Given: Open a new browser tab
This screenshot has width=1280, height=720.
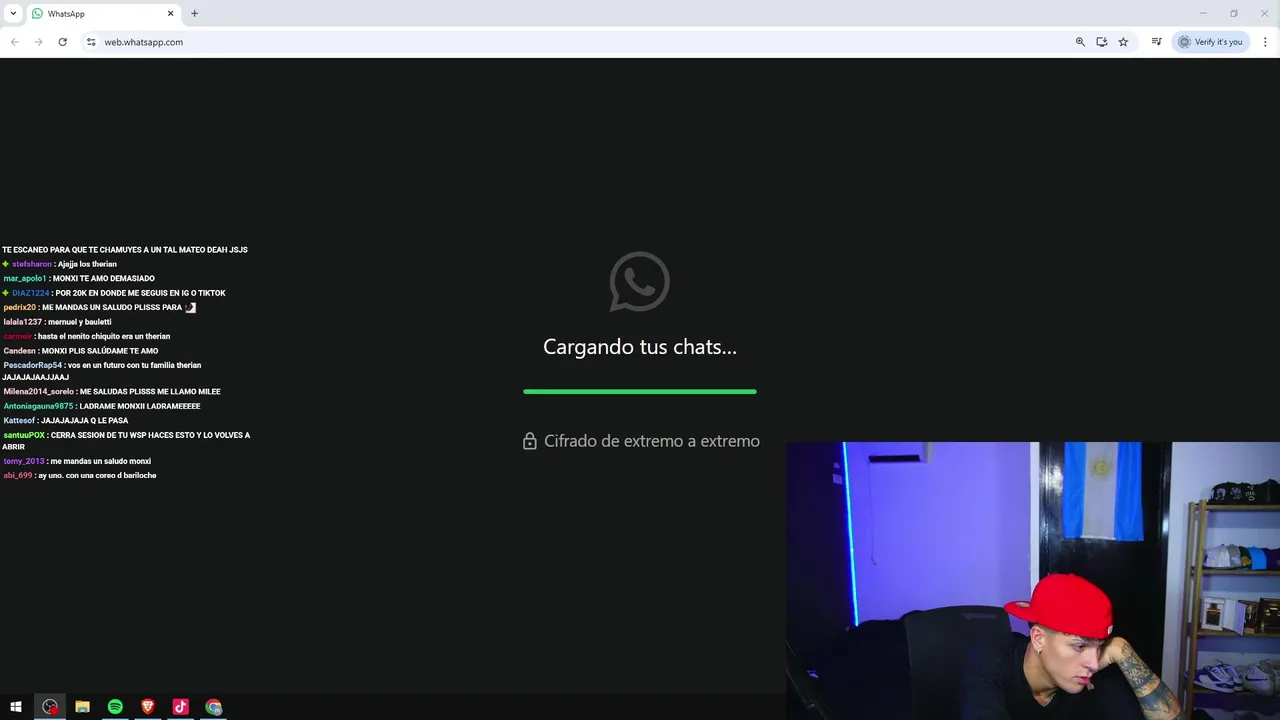Looking at the screenshot, I should pos(194,14).
